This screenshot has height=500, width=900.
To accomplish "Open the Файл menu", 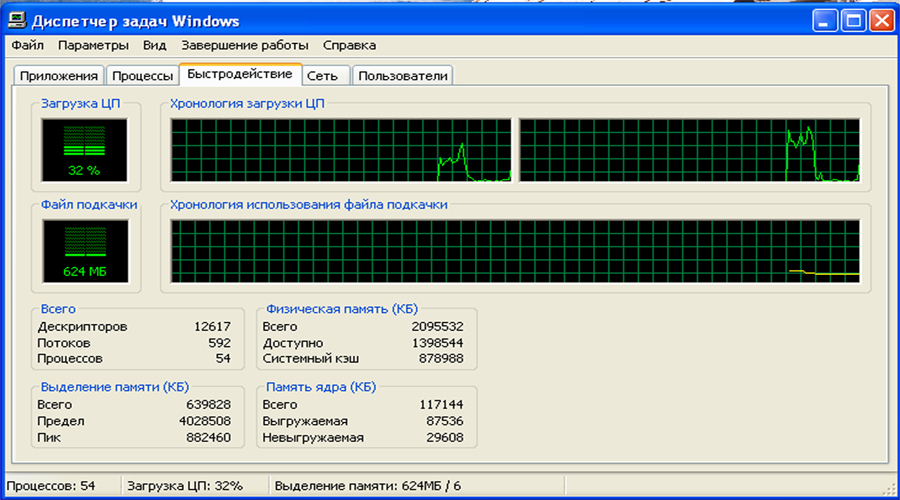I will click(x=28, y=45).
